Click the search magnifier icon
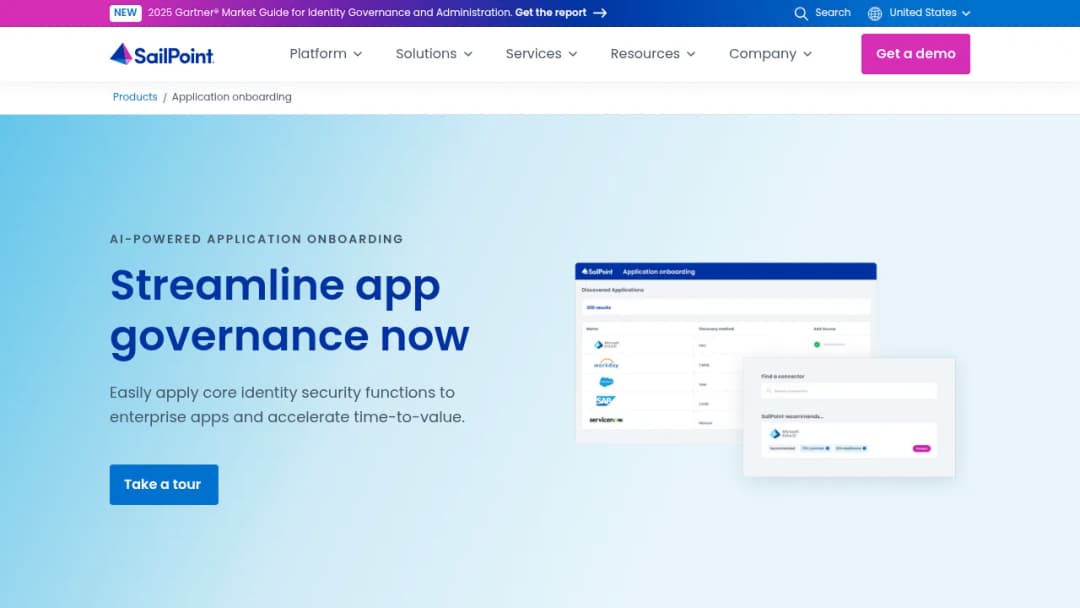 800,13
